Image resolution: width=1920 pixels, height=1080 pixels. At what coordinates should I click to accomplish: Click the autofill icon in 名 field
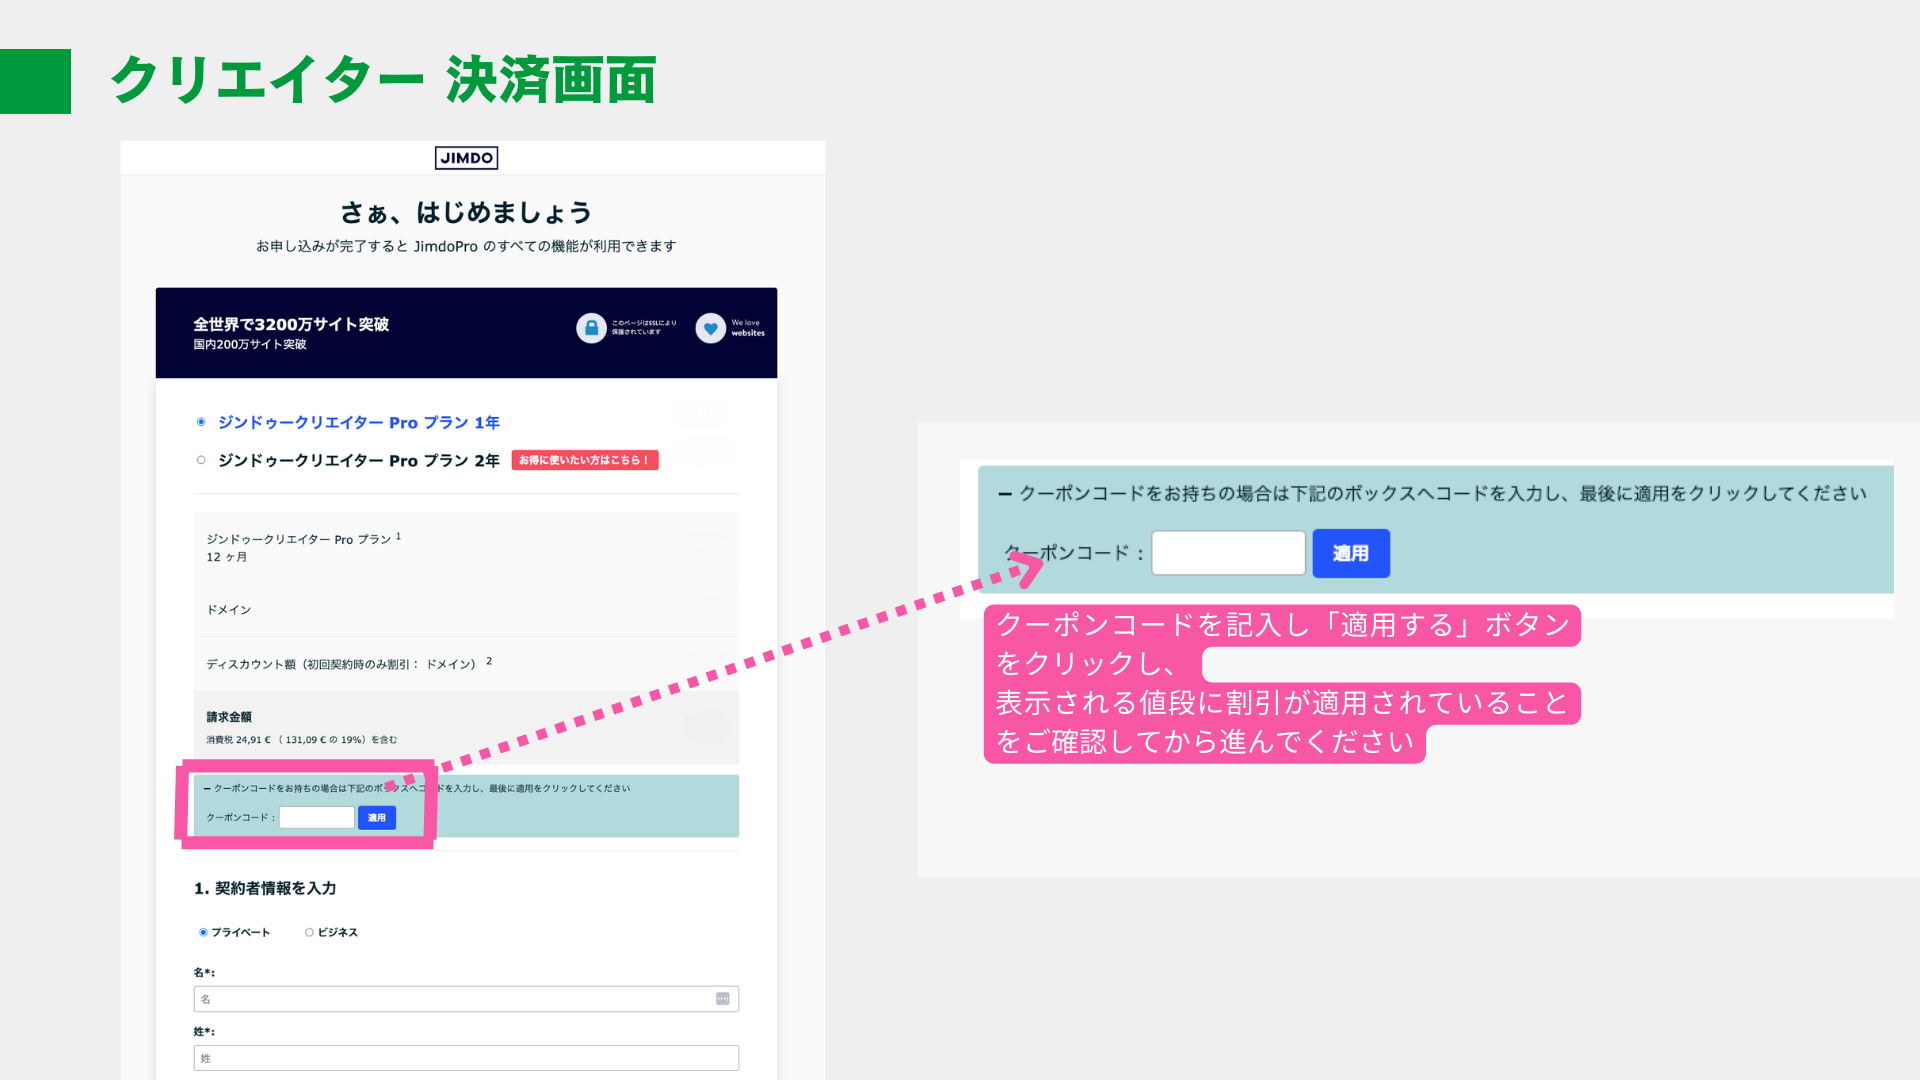722,999
